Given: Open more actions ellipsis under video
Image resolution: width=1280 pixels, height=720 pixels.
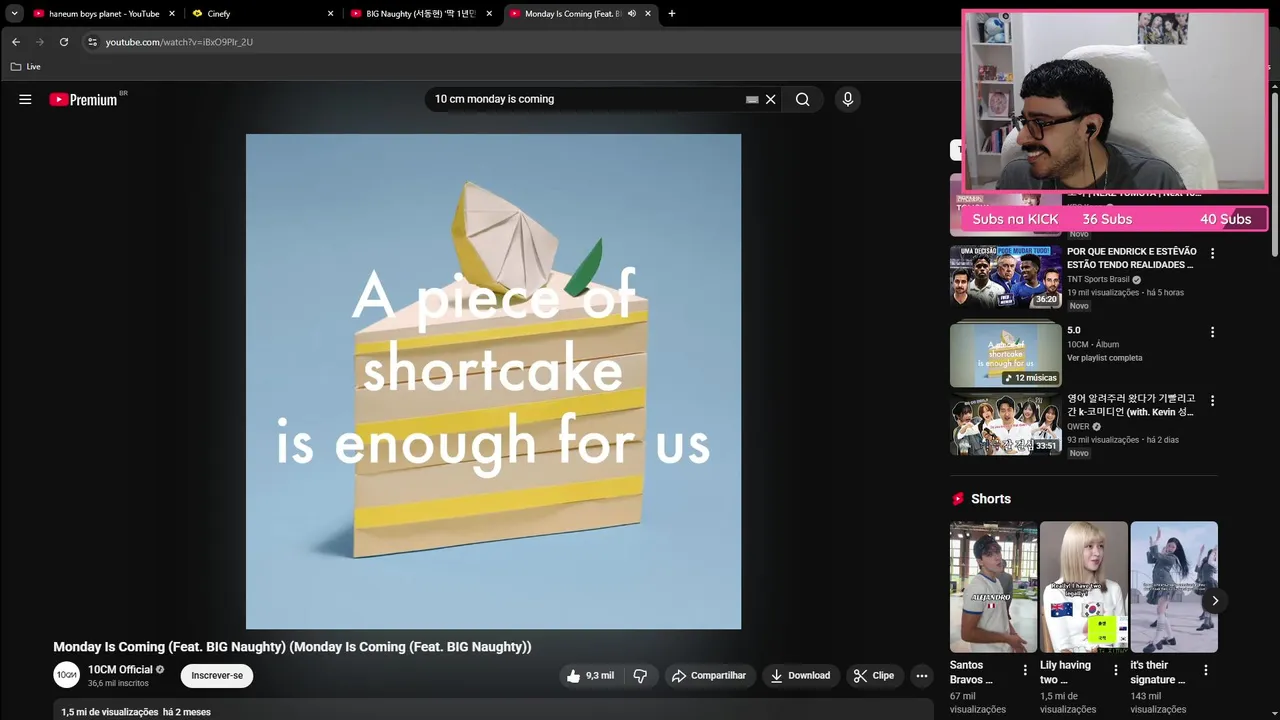Looking at the screenshot, I should coord(922,676).
